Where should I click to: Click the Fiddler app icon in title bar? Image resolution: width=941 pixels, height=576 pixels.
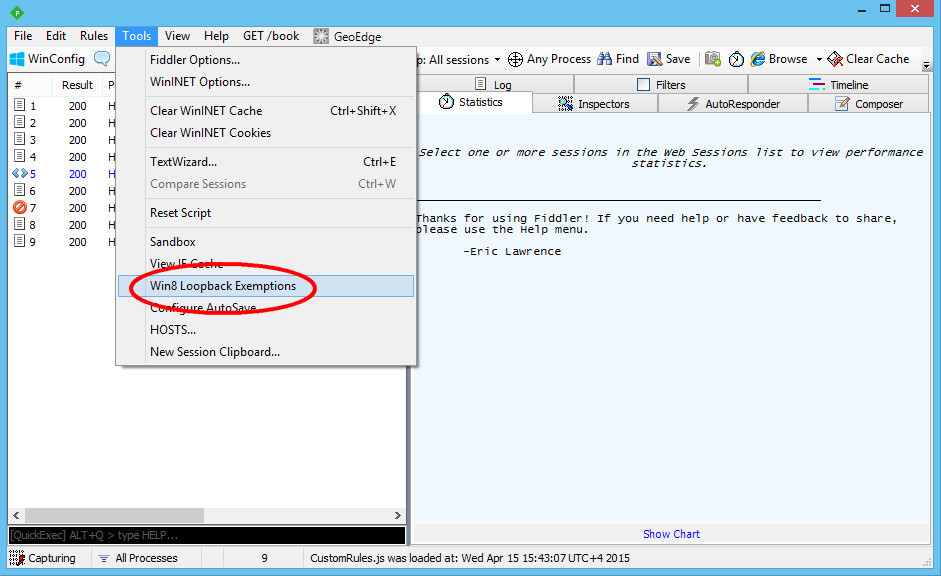[16, 12]
